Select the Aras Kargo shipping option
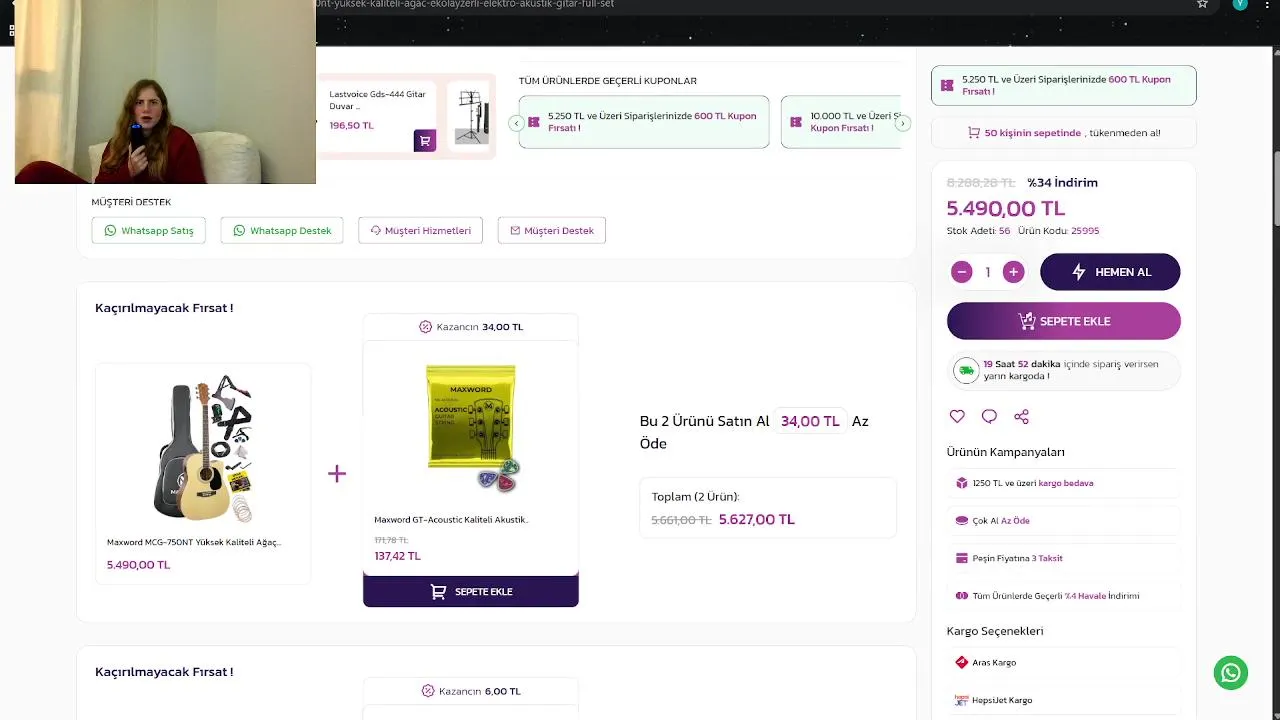The image size is (1280, 720). click(x=1063, y=662)
